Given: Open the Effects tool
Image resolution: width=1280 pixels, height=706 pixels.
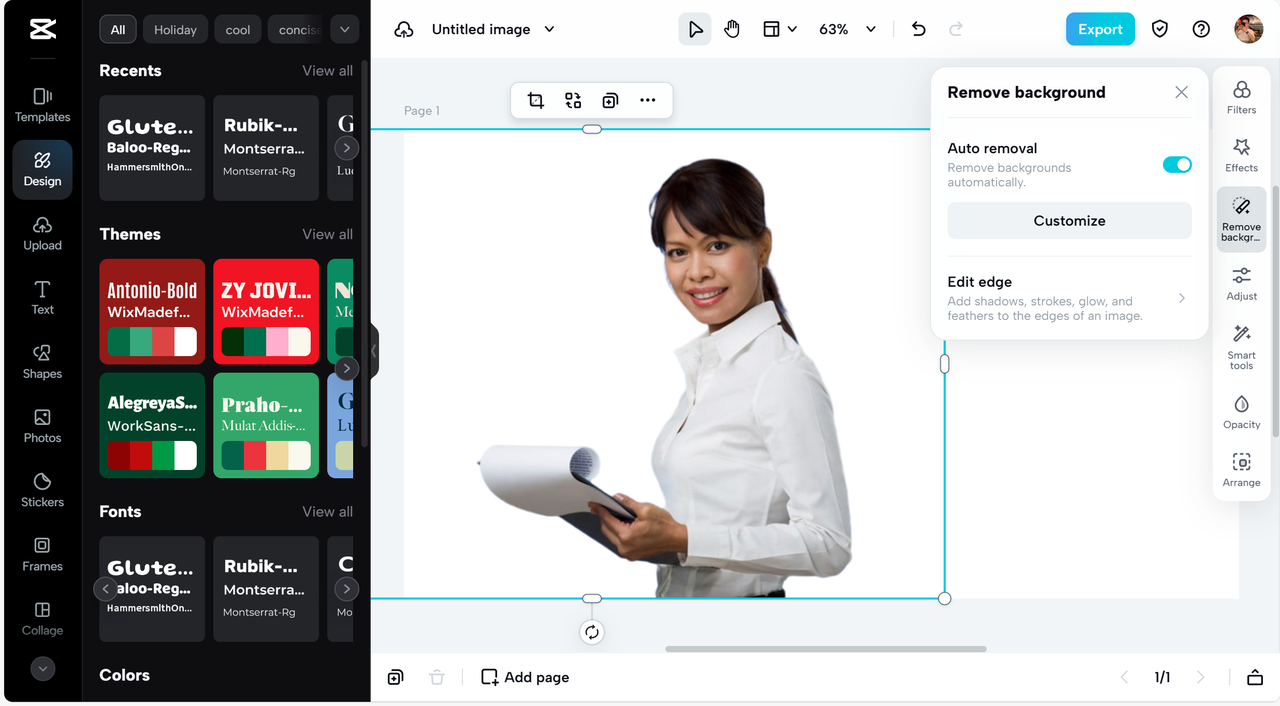Looking at the screenshot, I should click(x=1241, y=156).
